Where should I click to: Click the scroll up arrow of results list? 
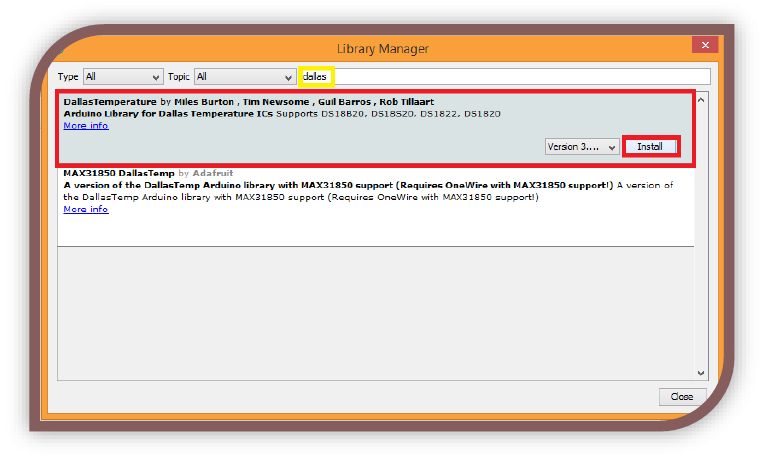click(701, 100)
